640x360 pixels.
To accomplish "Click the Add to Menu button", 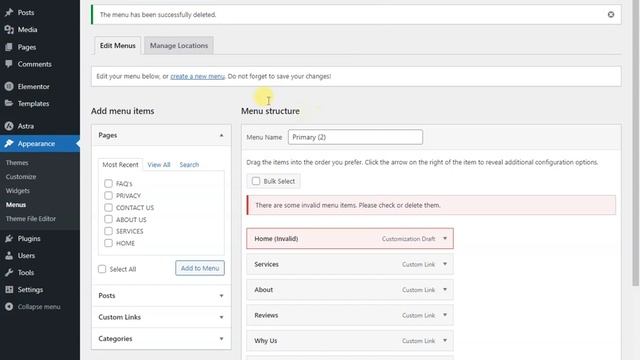I will (200, 268).
